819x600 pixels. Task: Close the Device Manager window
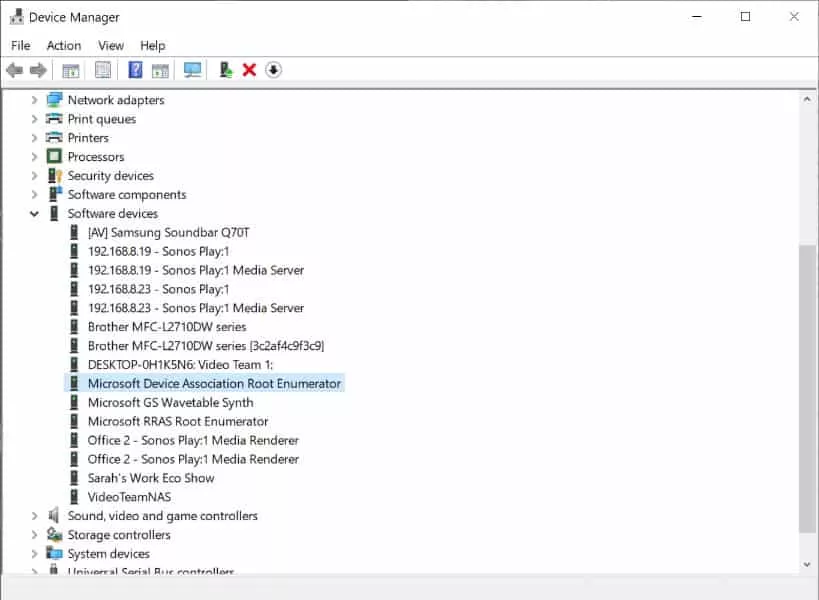(x=794, y=17)
